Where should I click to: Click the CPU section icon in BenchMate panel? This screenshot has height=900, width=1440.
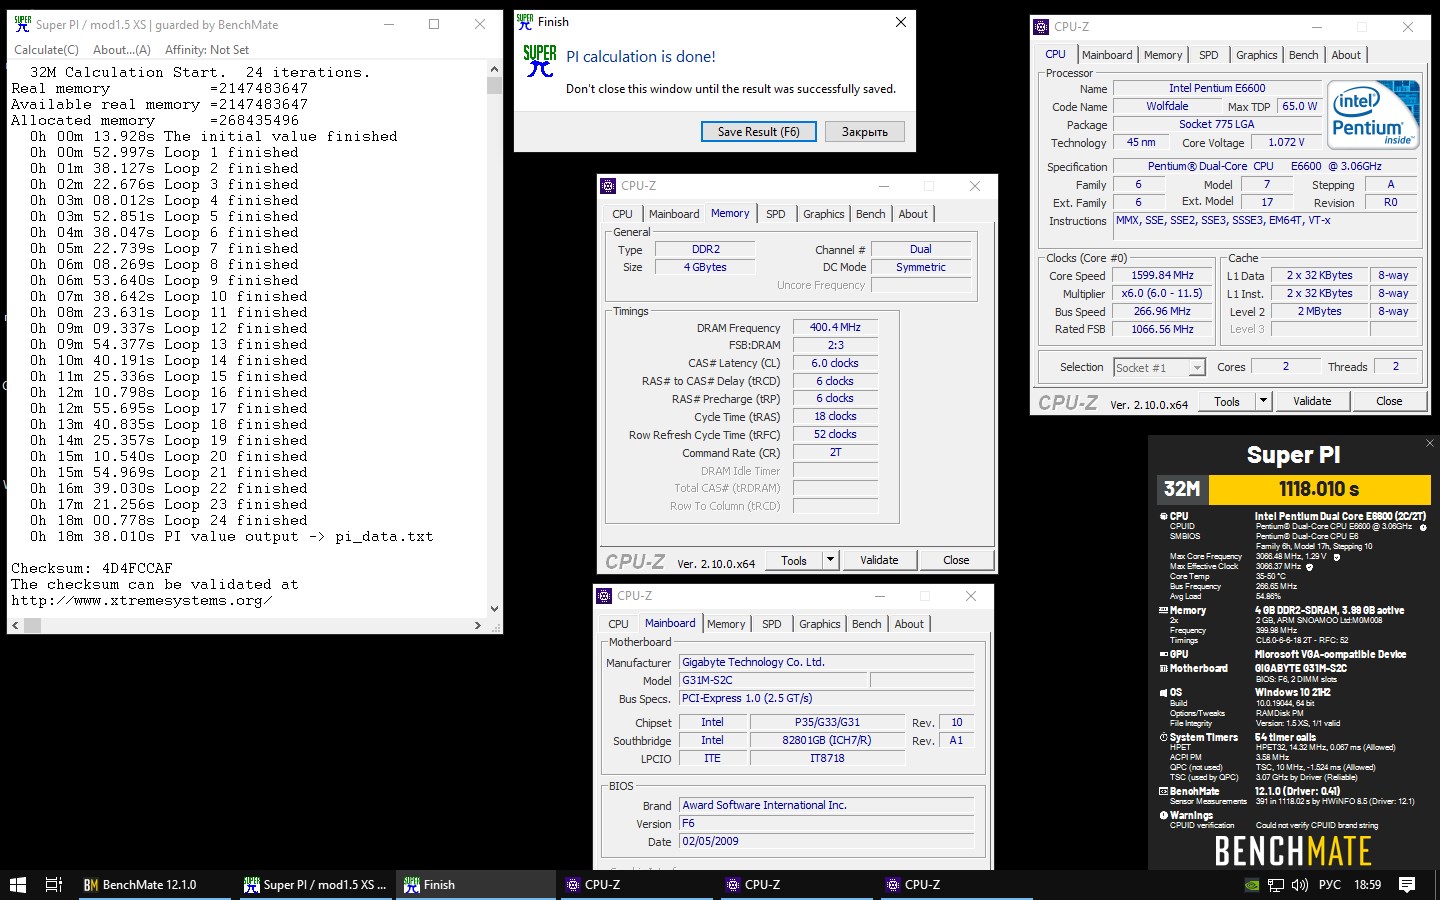(1163, 517)
